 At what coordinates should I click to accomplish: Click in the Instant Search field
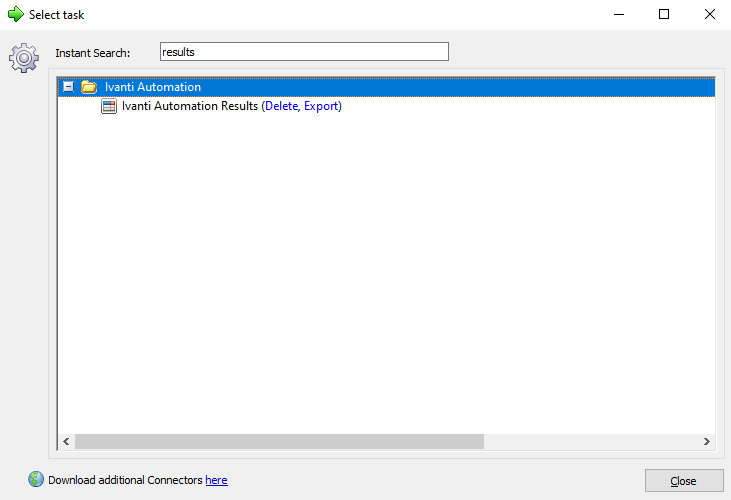coord(304,52)
